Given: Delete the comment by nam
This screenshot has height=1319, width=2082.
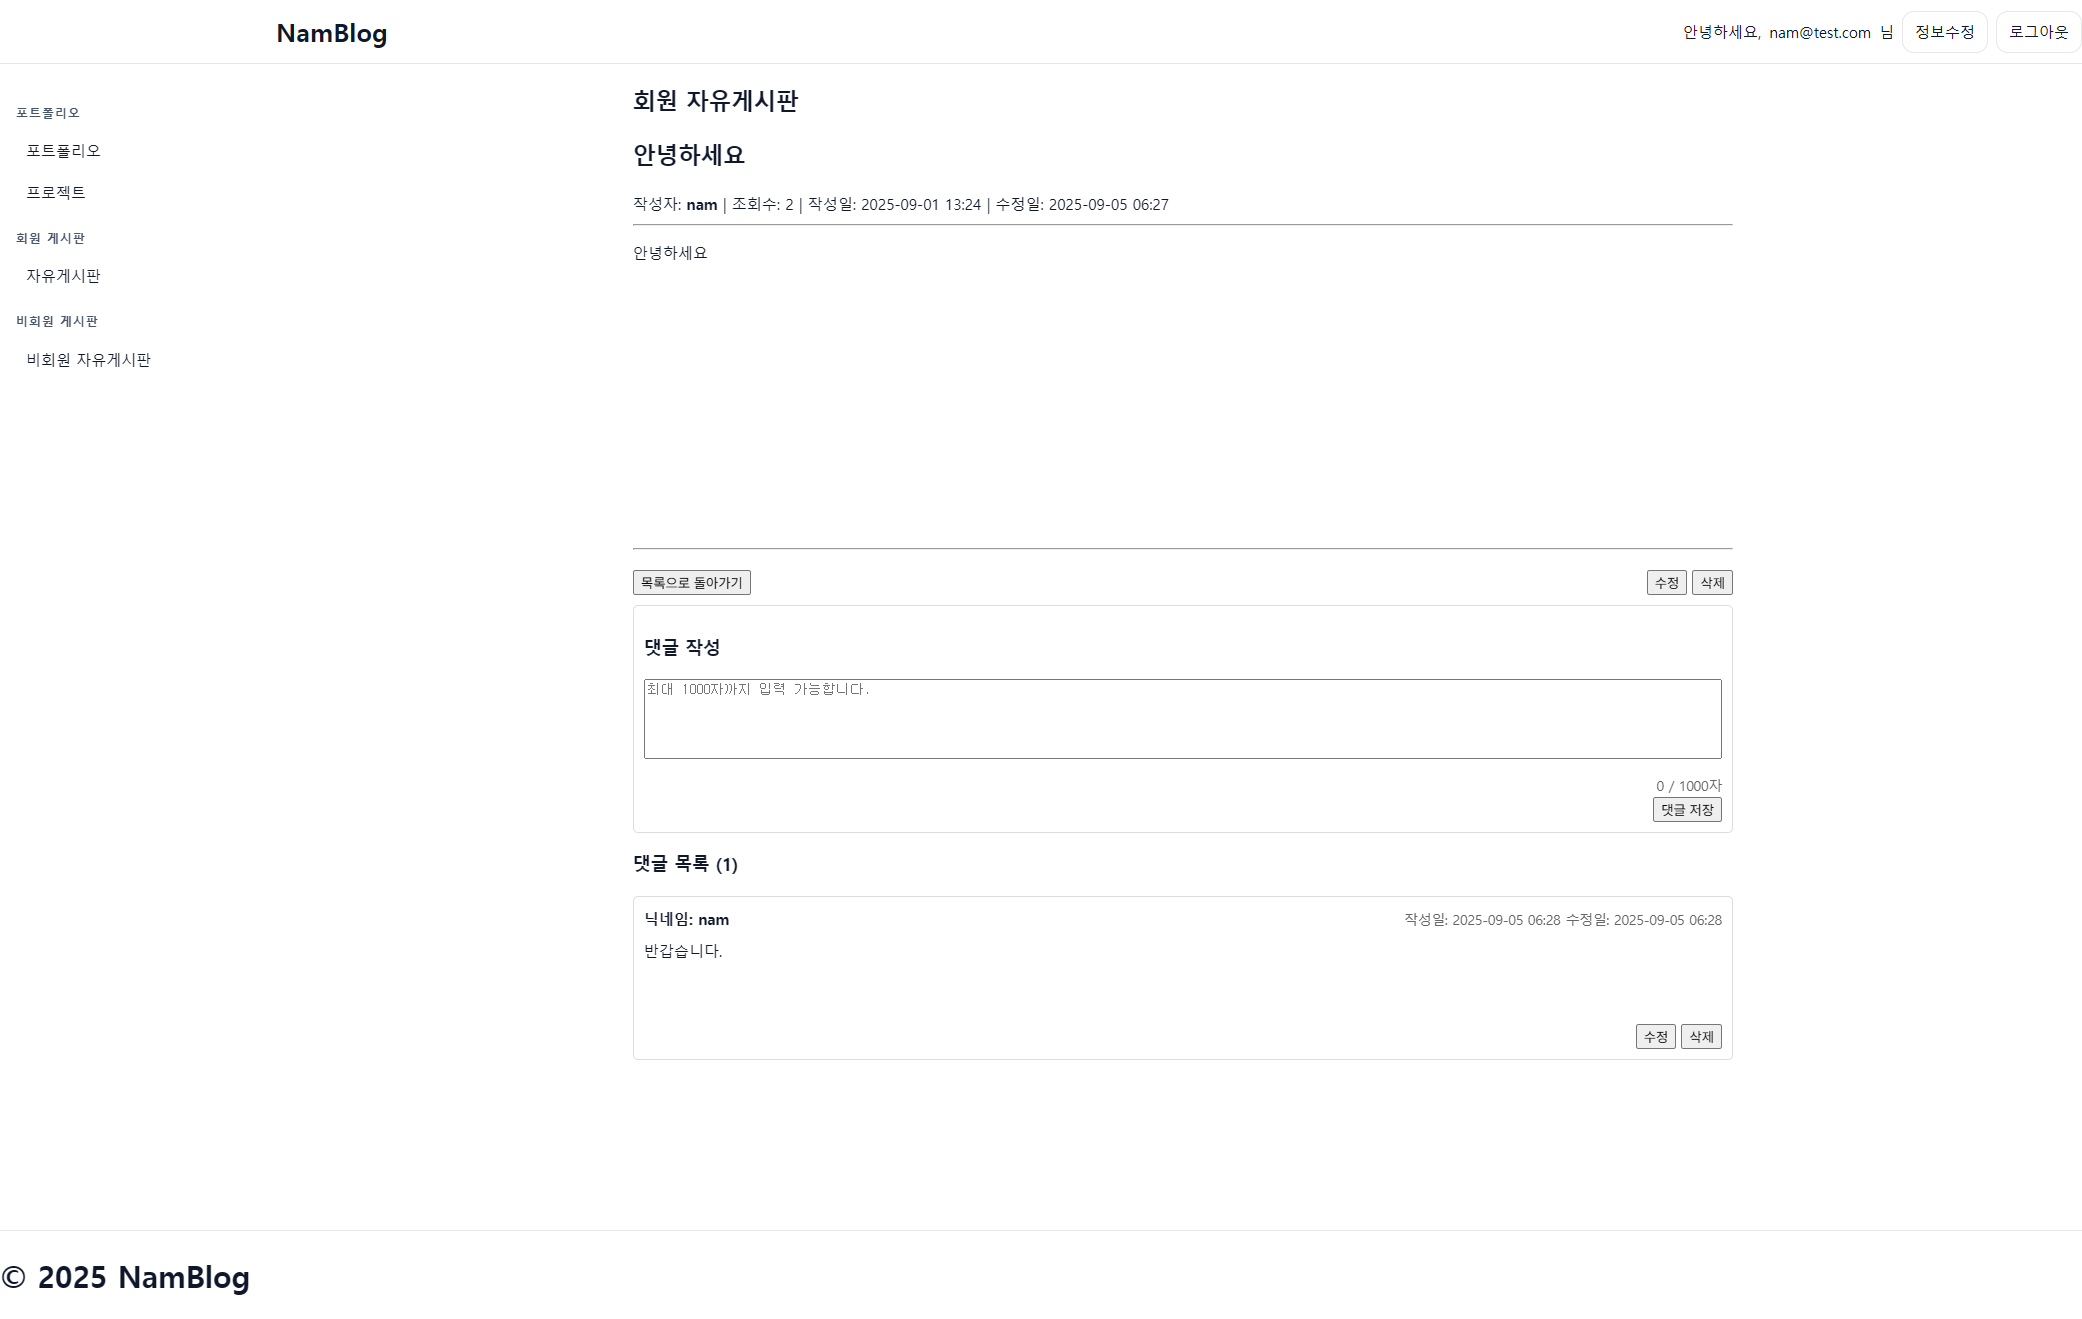Looking at the screenshot, I should pos(1700,1037).
